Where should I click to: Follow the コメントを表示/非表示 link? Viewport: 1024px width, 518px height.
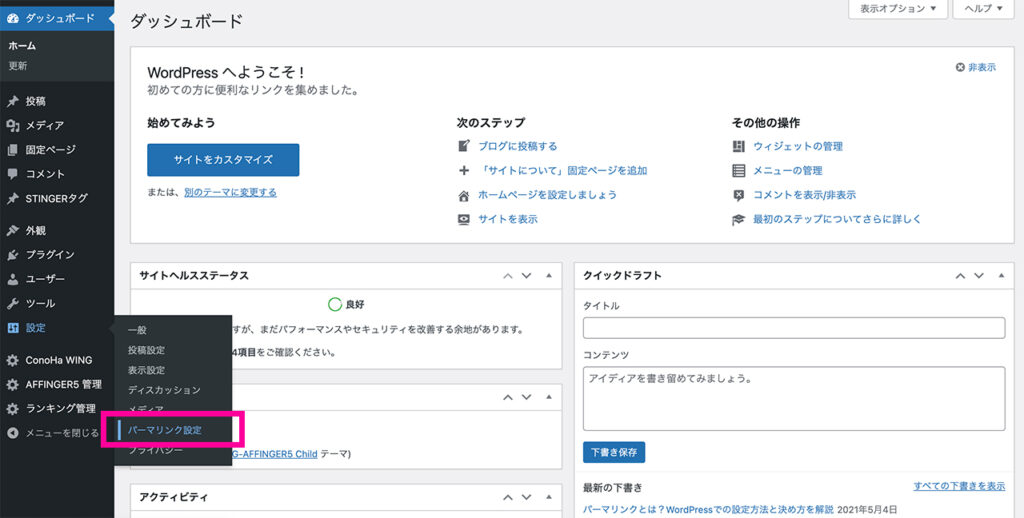coord(805,195)
